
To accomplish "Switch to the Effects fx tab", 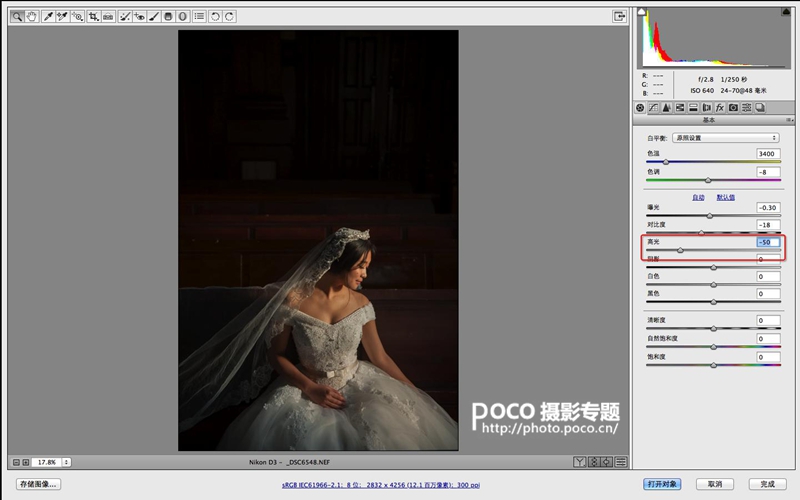I will (720, 108).
